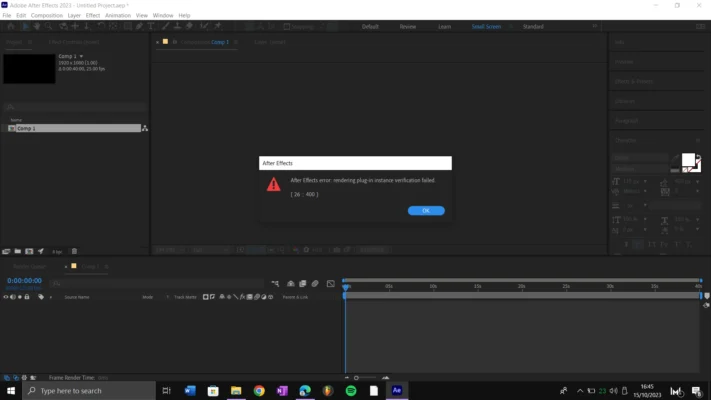The width and height of the screenshot is (711, 400).
Task: Select the Roto Brush tool
Action: coord(205,26)
